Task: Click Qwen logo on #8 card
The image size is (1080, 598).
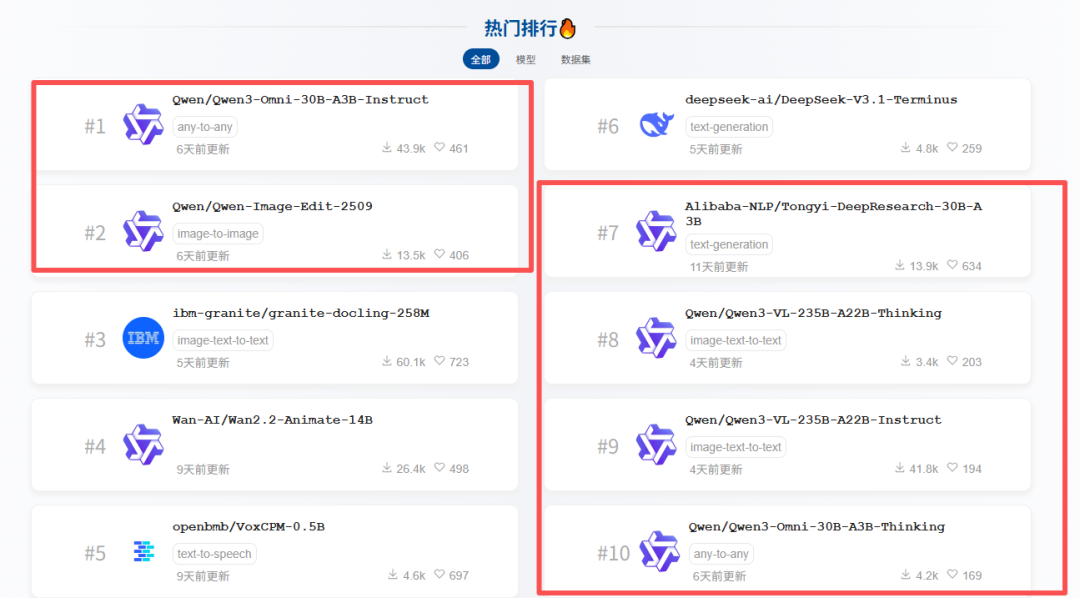Action: pos(656,338)
